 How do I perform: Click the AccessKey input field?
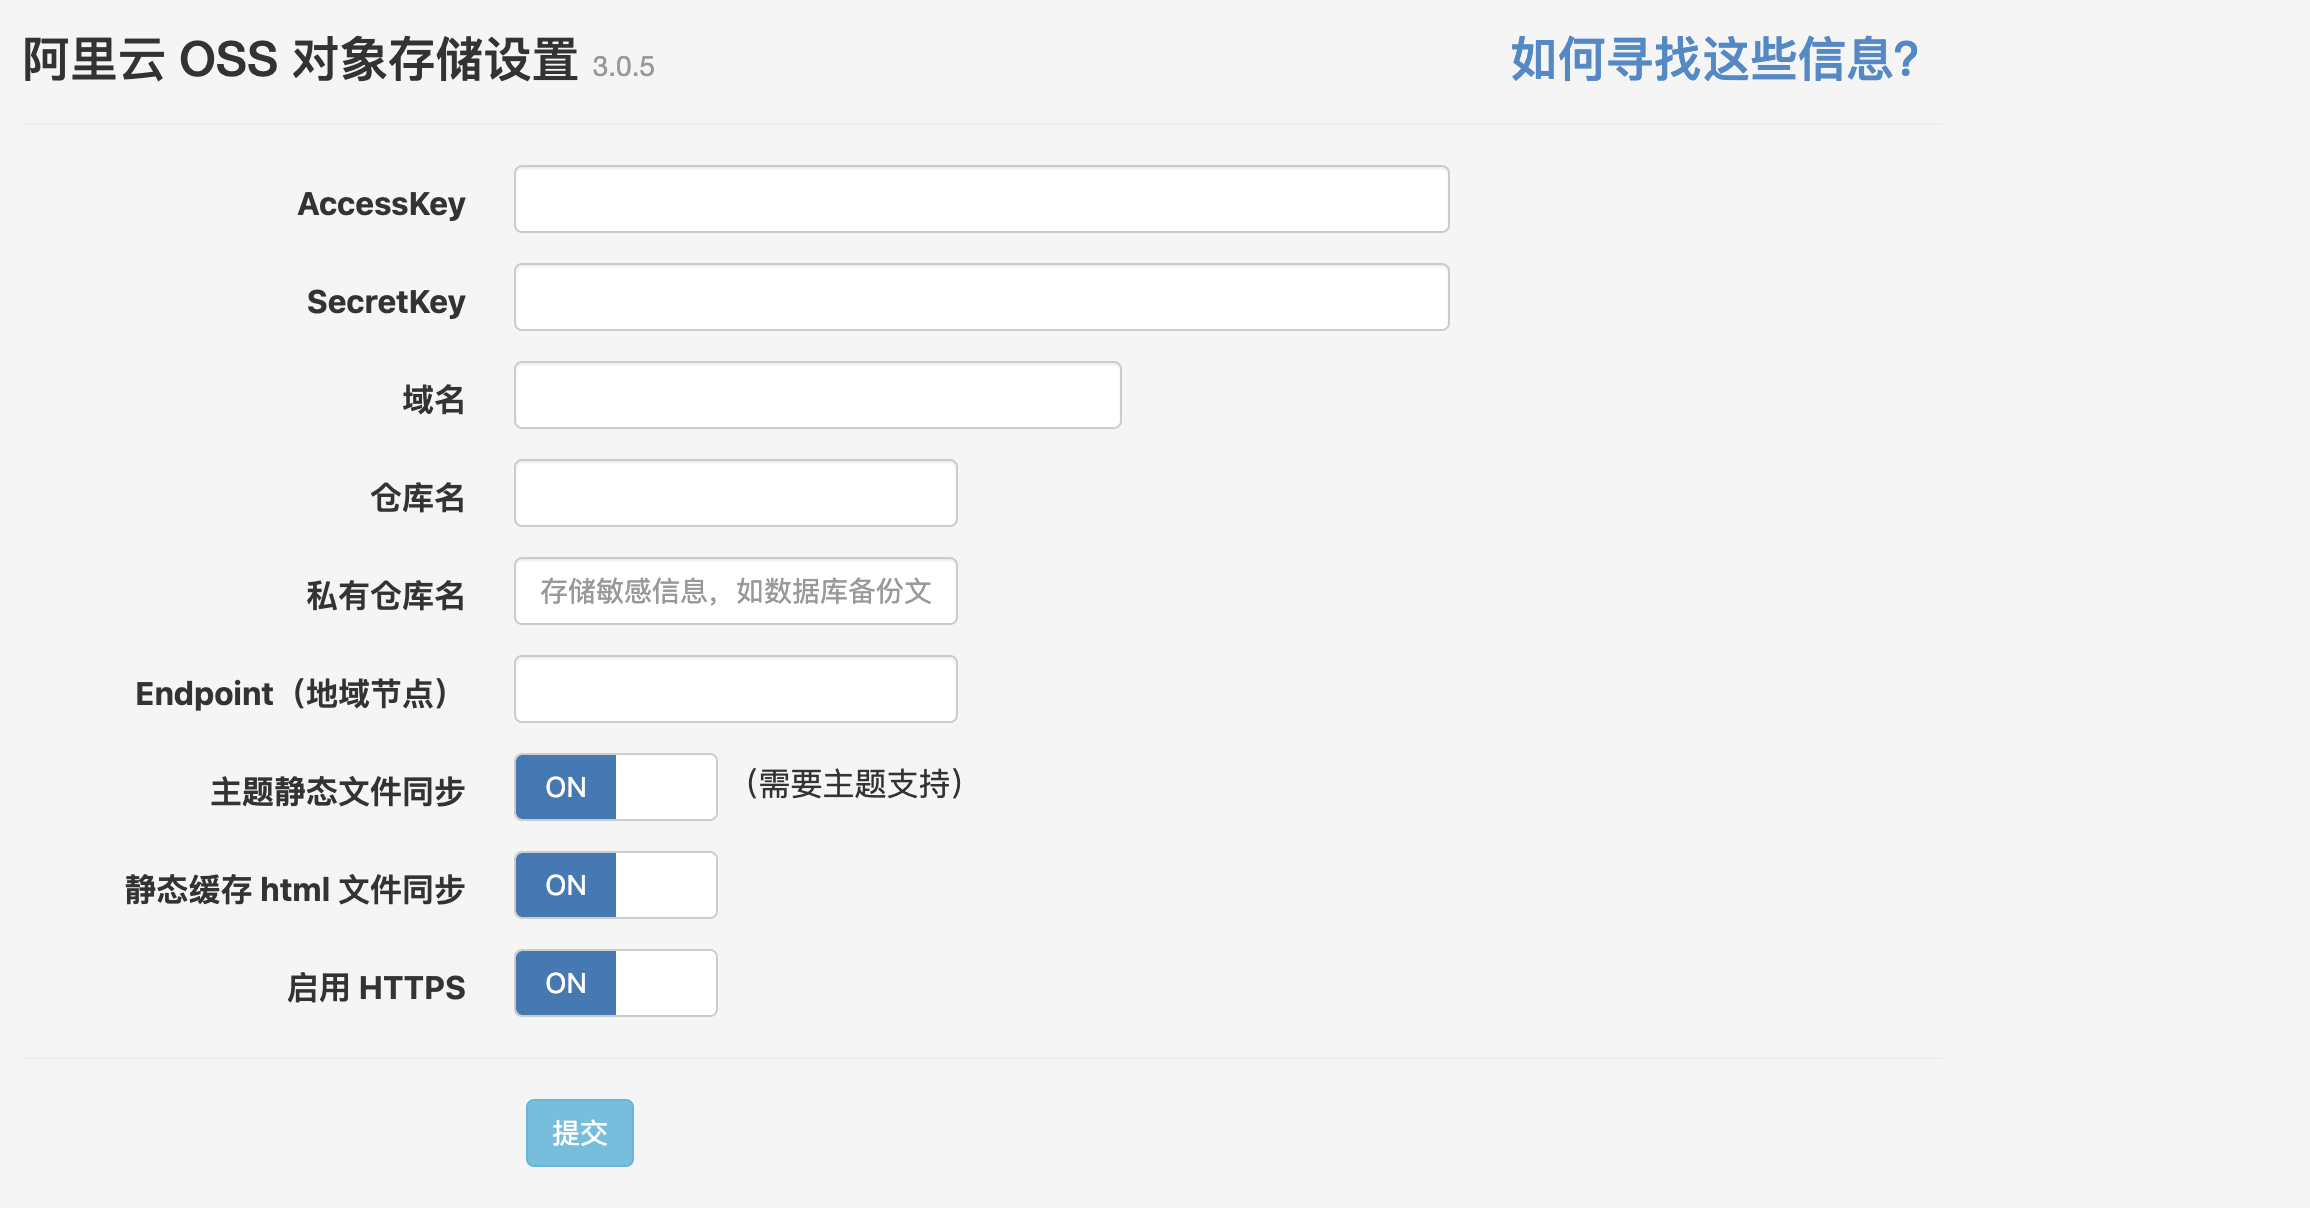point(981,199)
